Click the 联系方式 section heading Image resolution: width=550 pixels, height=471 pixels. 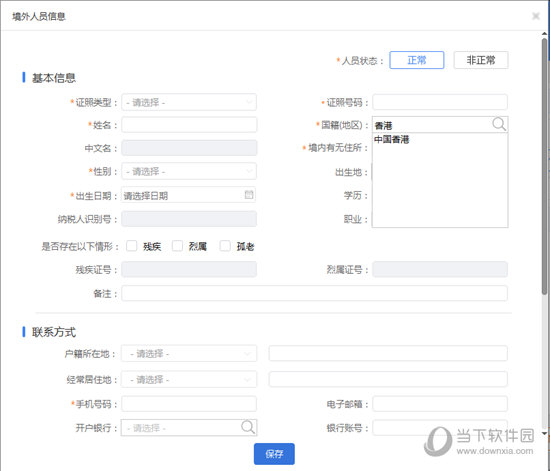click(x=54, y=332)
